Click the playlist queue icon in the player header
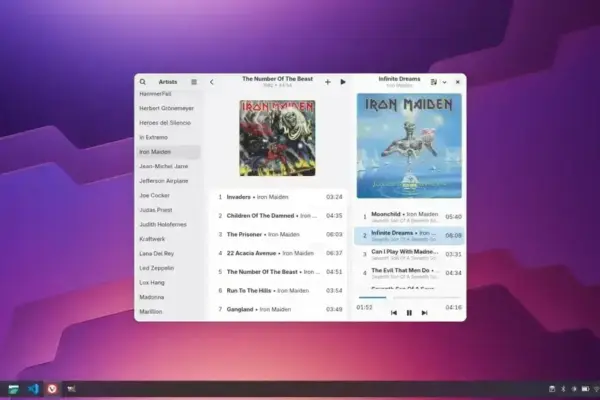 434,82
